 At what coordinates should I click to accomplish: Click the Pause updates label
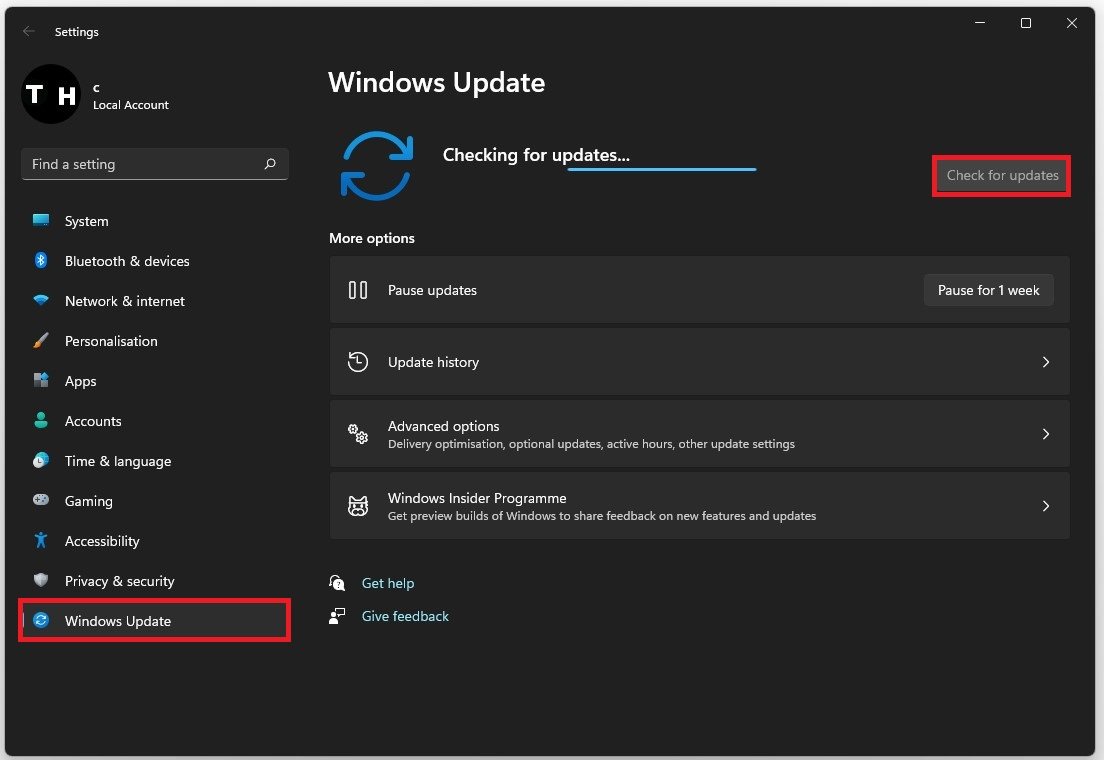click(x=432, y=290)
